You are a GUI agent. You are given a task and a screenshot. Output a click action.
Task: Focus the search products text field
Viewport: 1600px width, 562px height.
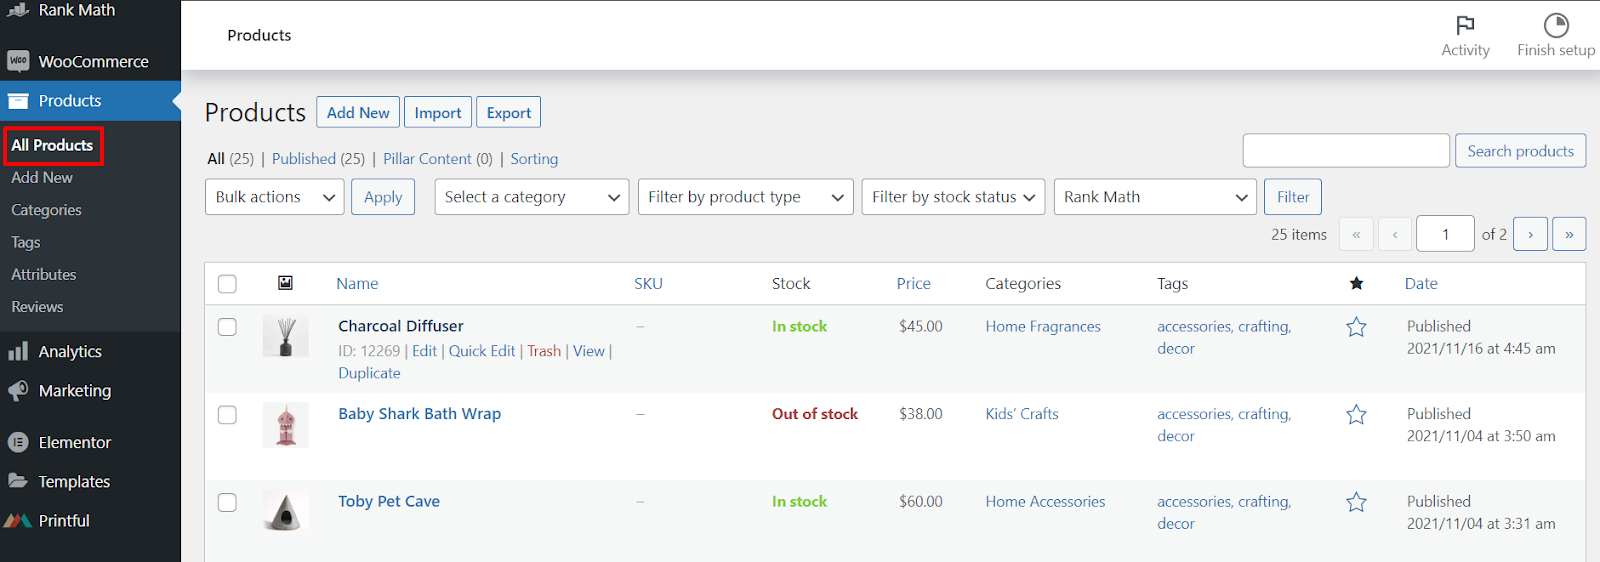coord(1345,151)
